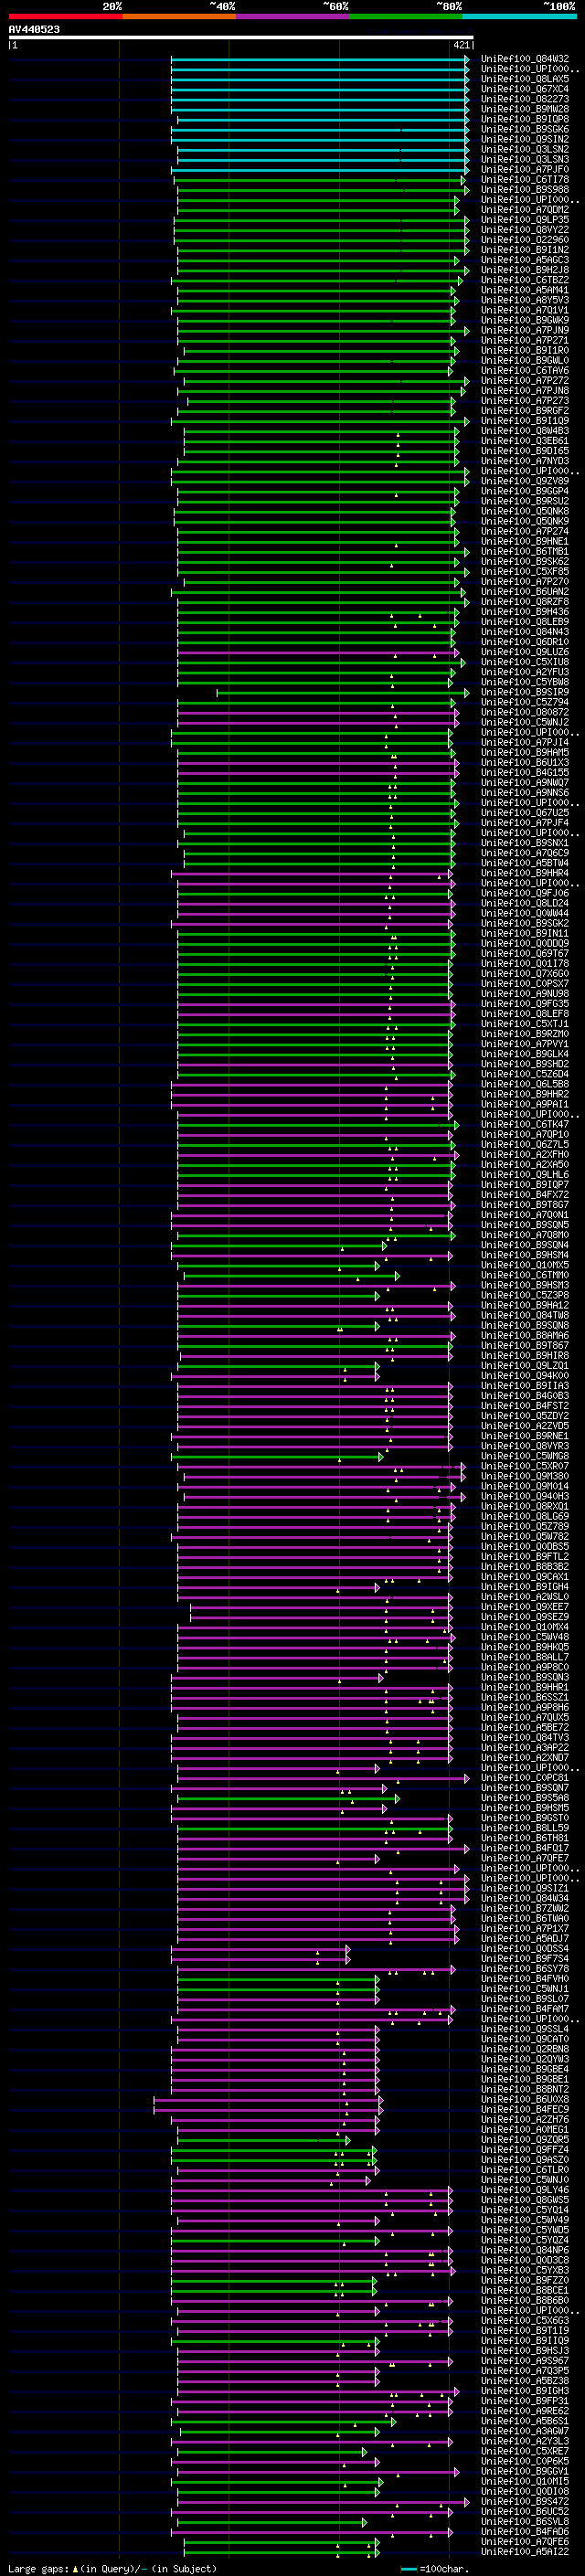Pick the UniRef100_Q9M380 hit name
This screenshot has height=2576, width=585.
click(525, 1476)
